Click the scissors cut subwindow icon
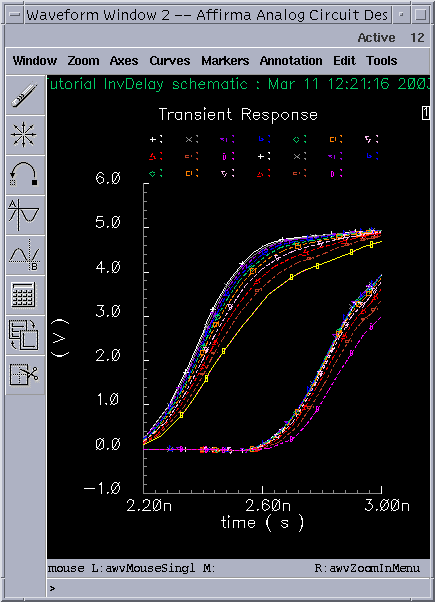Screen dimensions: 435x602 click(25, 375)
